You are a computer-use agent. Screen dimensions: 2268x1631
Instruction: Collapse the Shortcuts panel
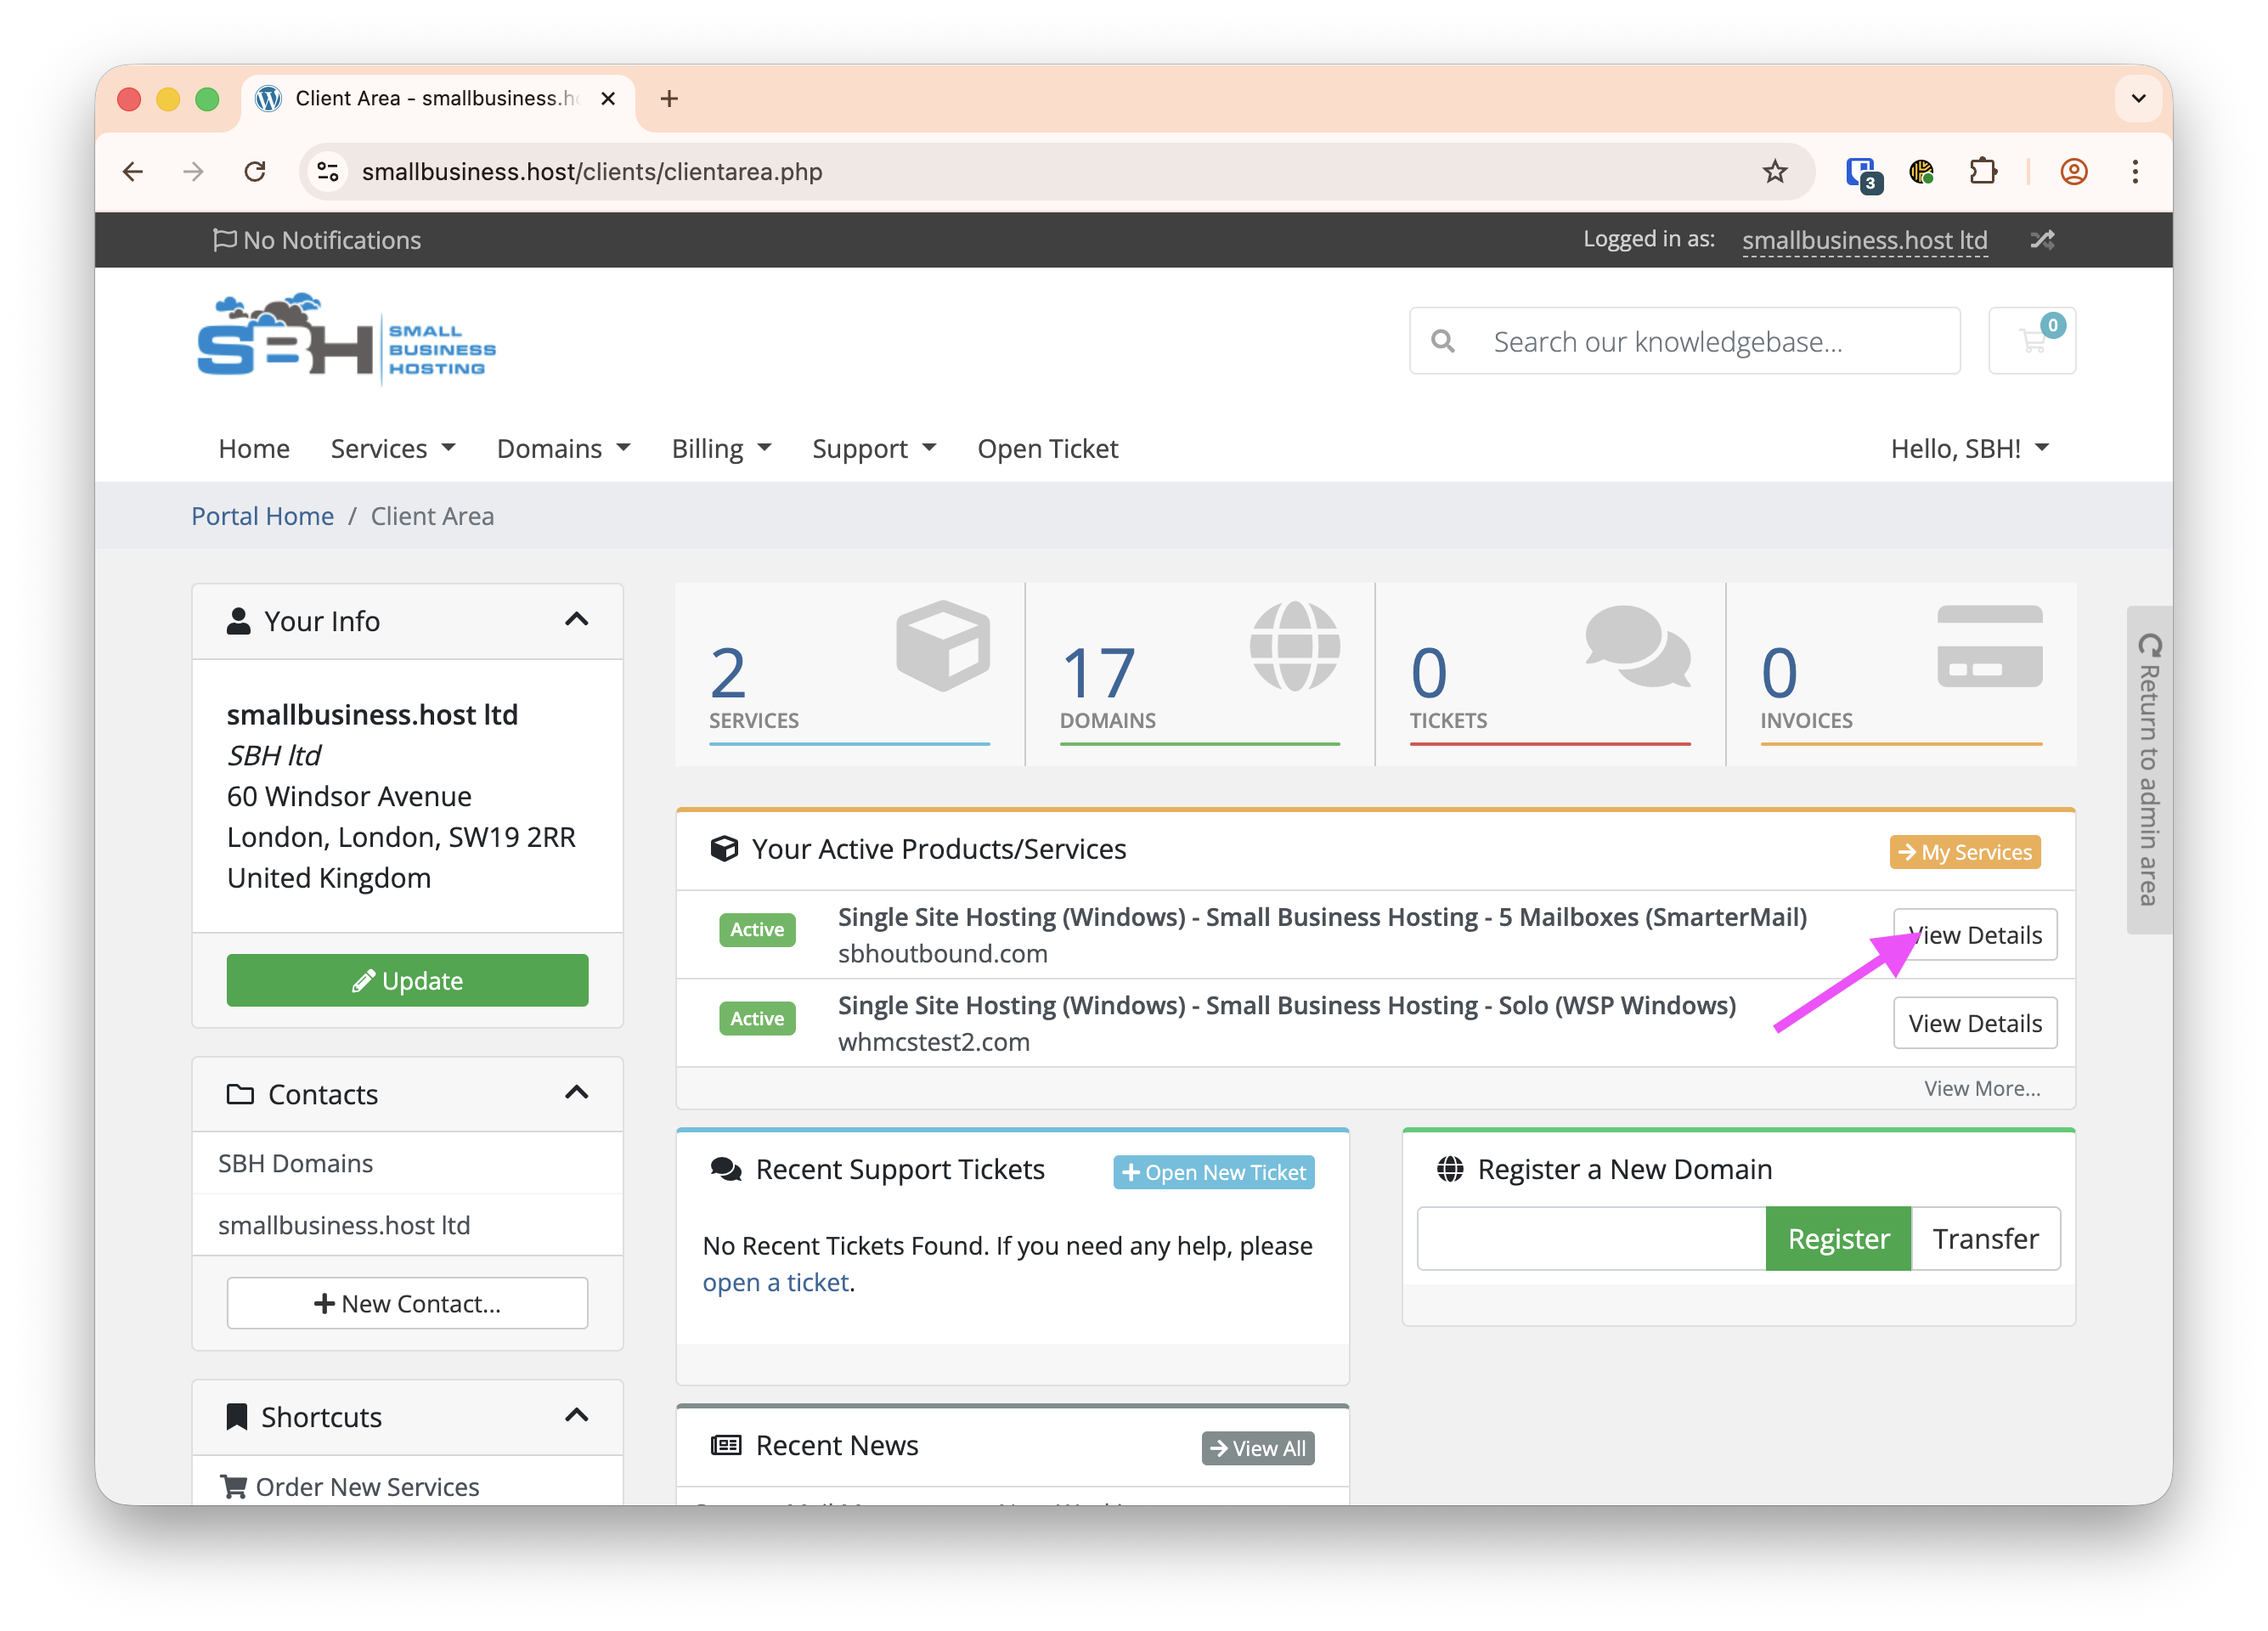point(576,1416)
